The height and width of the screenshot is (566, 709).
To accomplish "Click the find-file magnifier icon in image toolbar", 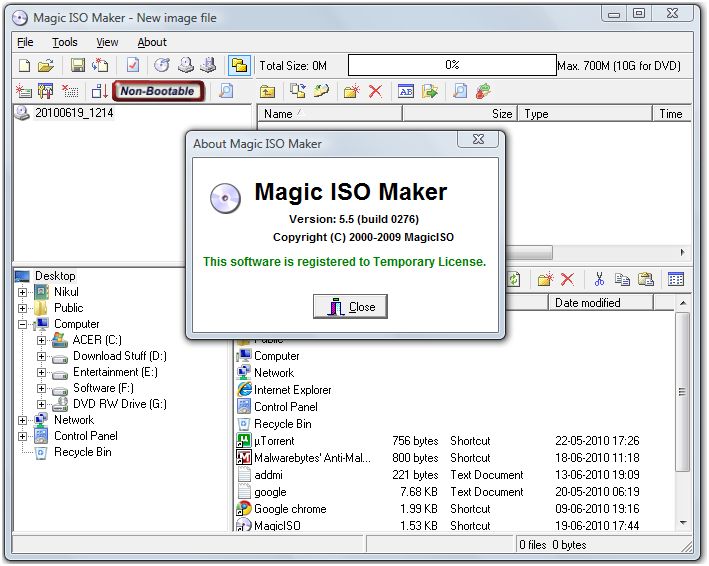I will point(460,92).
